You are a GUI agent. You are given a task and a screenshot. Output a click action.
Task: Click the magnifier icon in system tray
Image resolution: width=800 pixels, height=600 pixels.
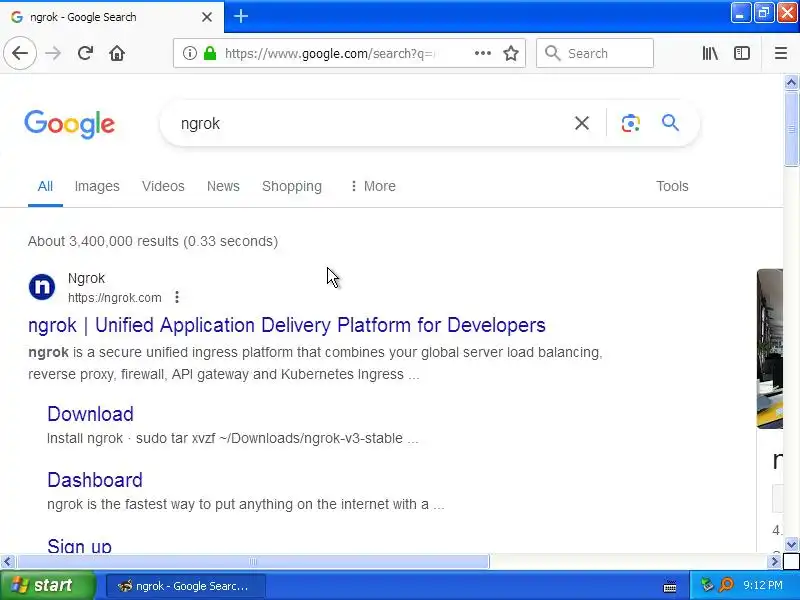coord(726,585)
